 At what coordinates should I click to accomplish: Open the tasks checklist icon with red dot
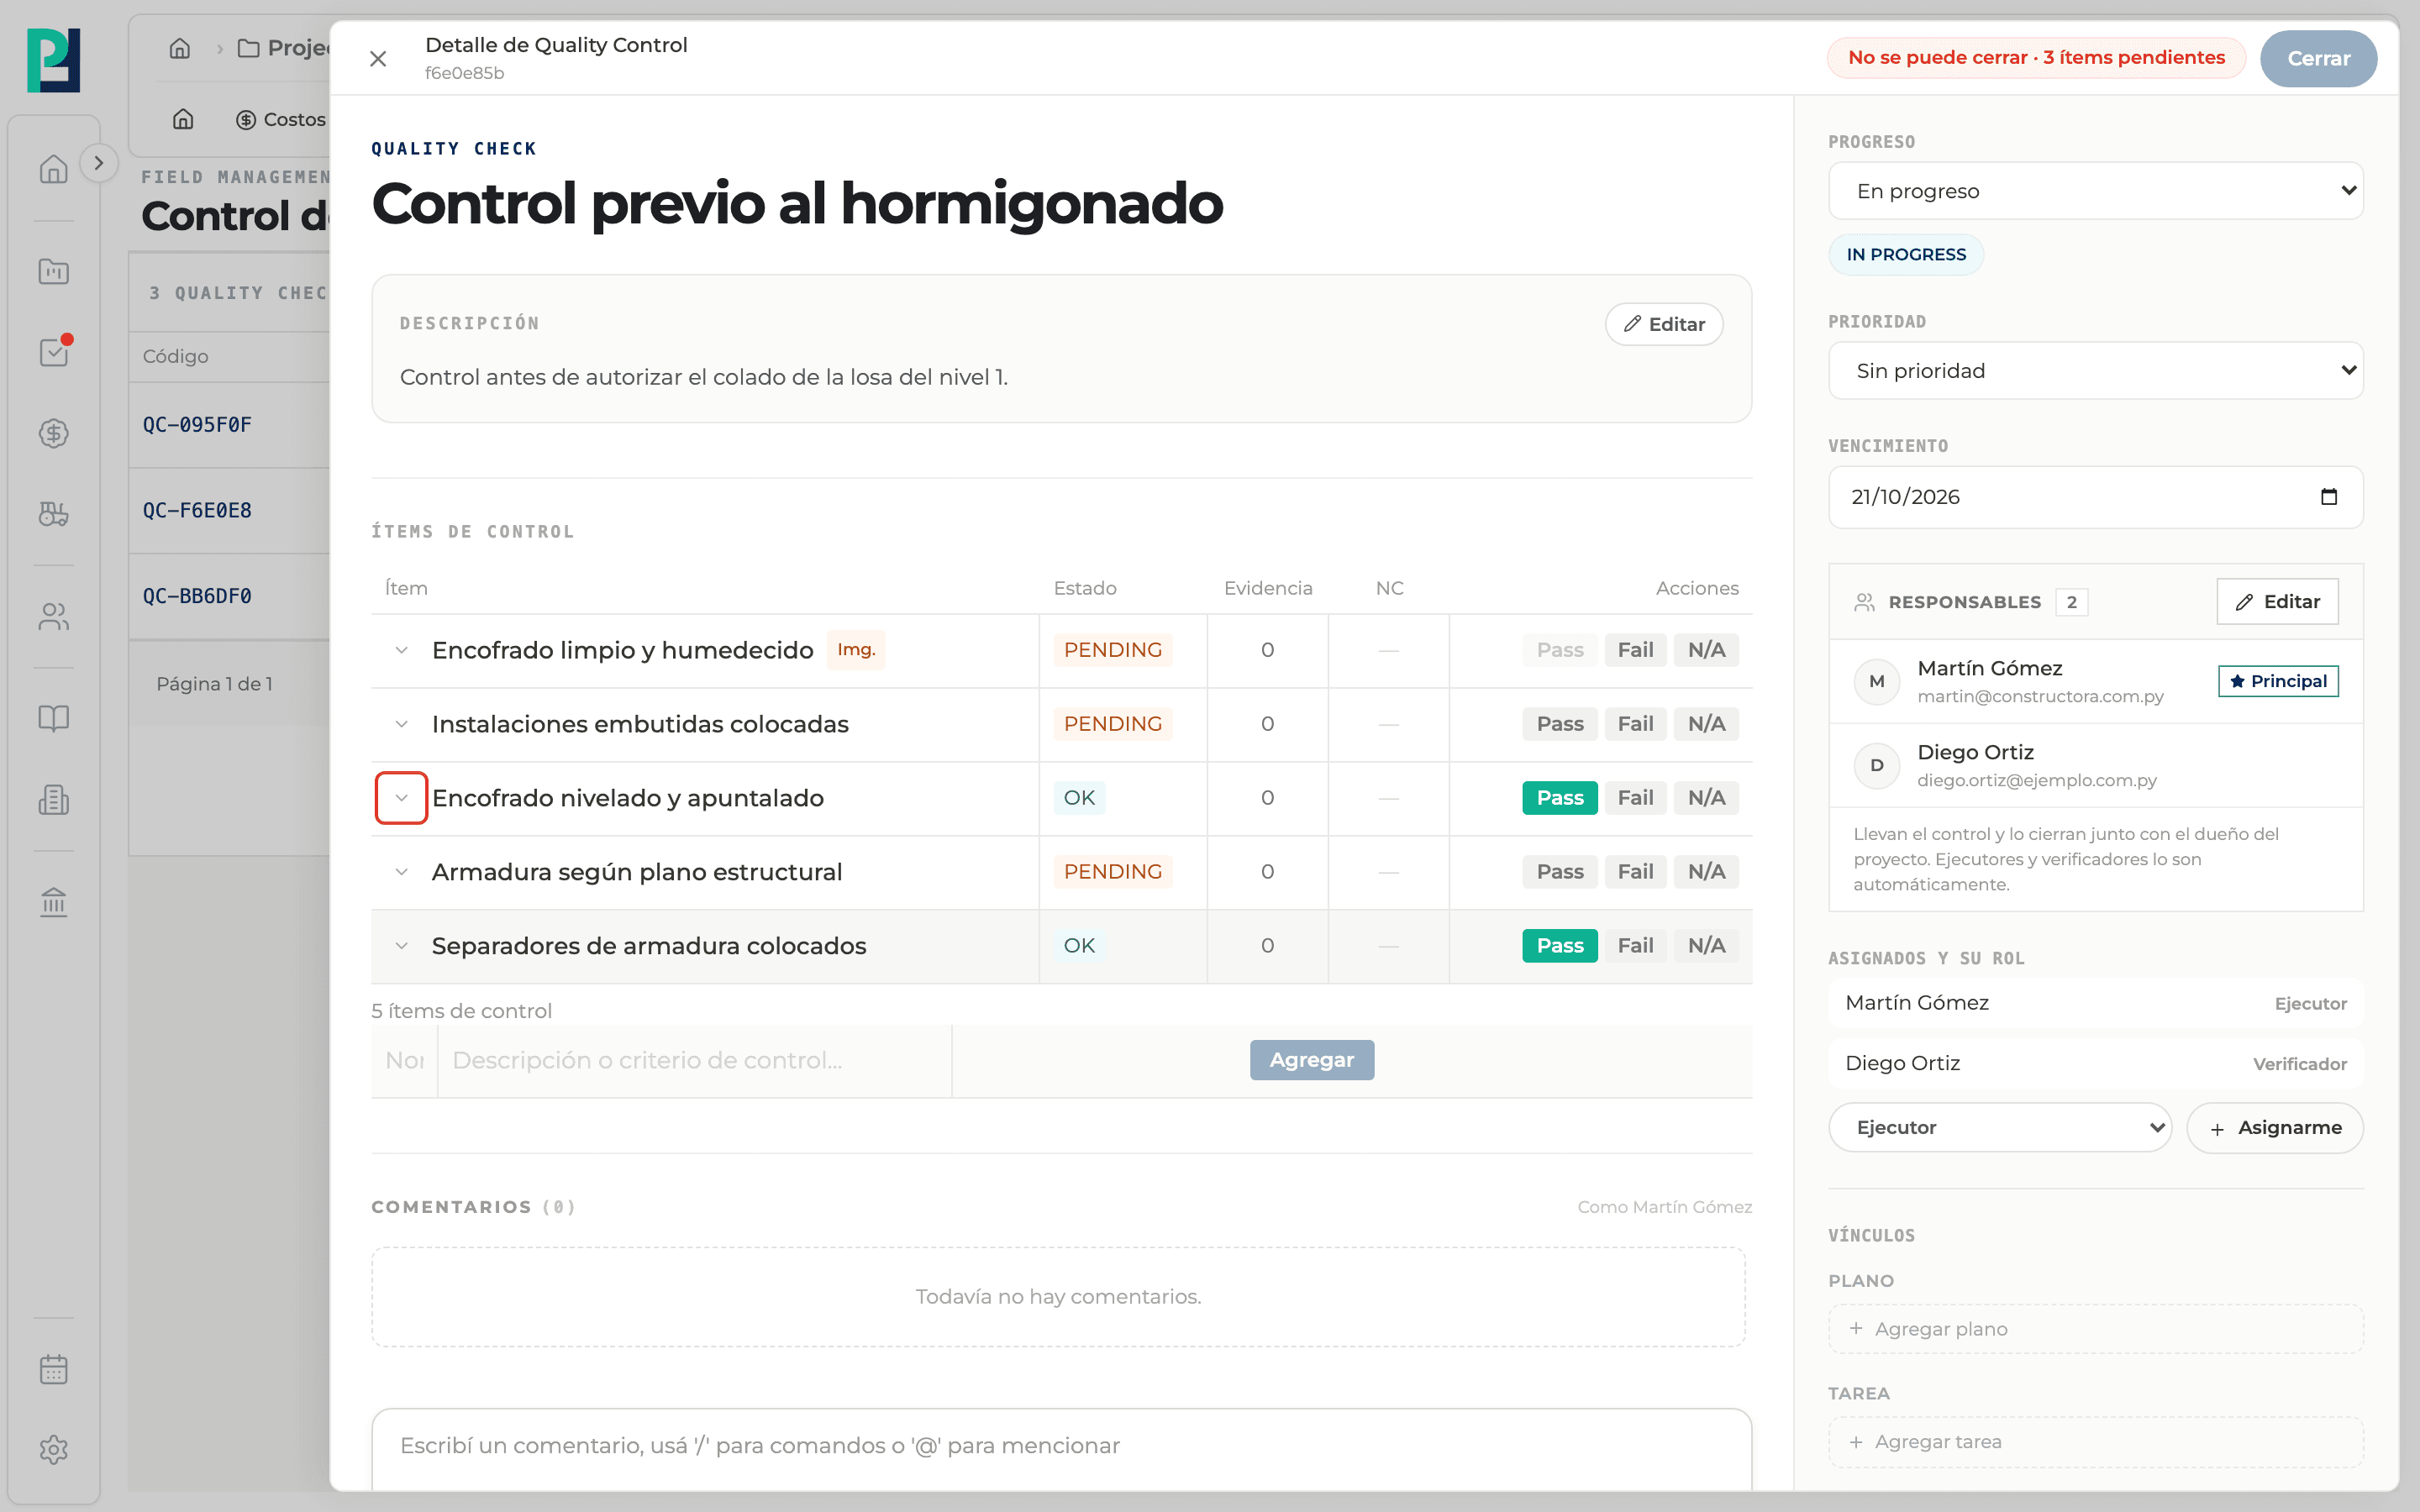coord(53,352)
